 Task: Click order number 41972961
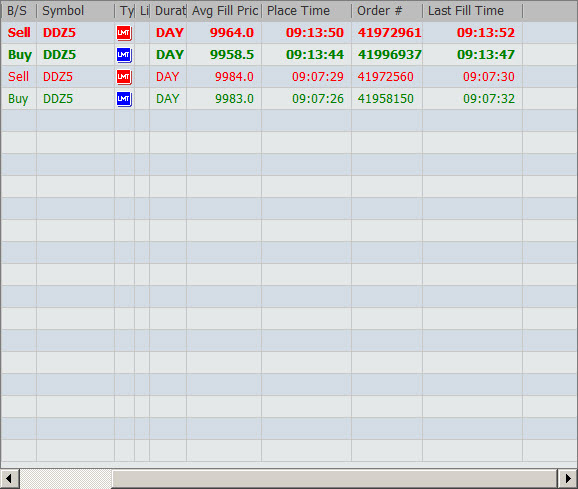[x=390, y=33]
